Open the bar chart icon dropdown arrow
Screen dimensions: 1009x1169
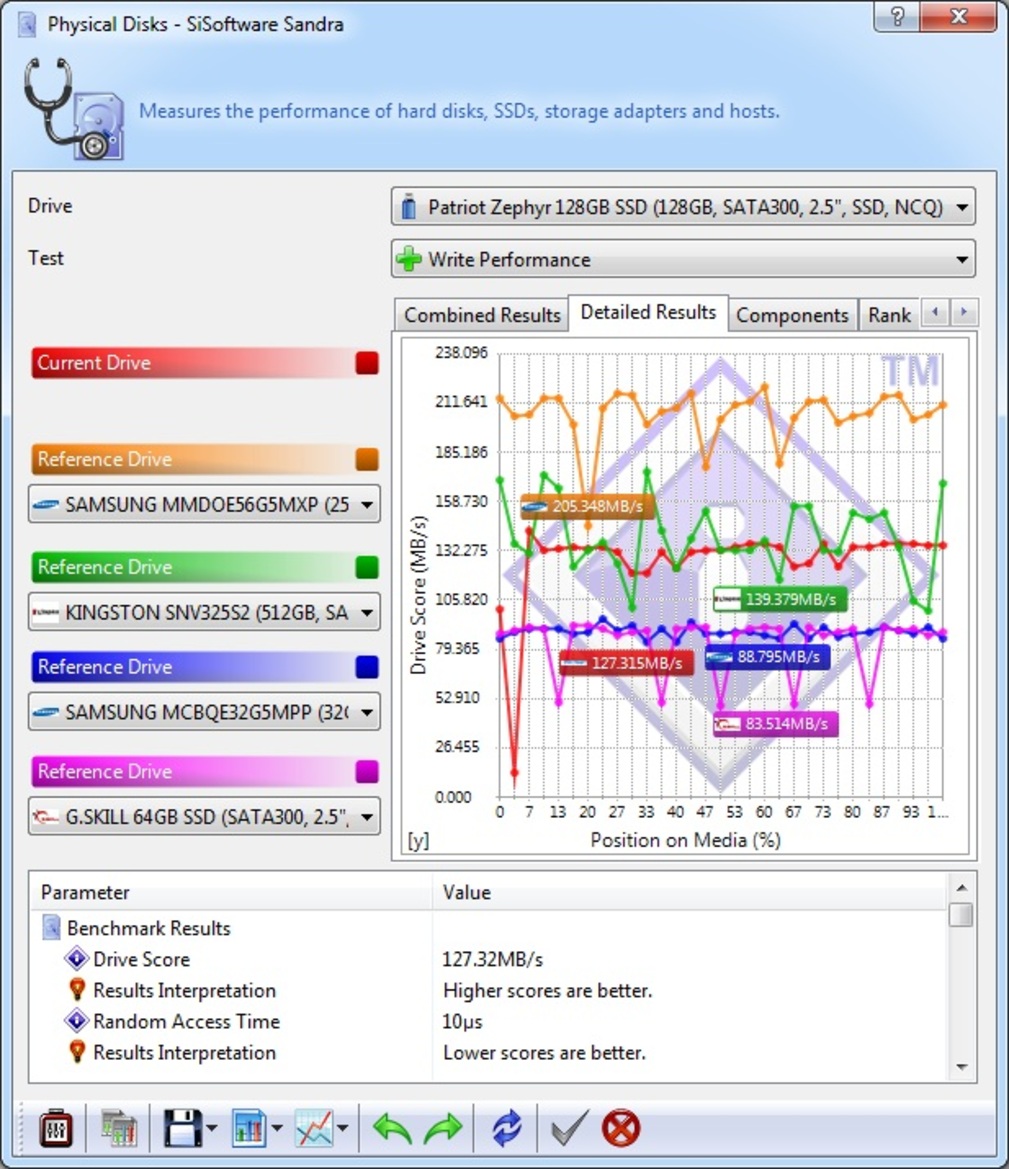tap(277, 1128)
